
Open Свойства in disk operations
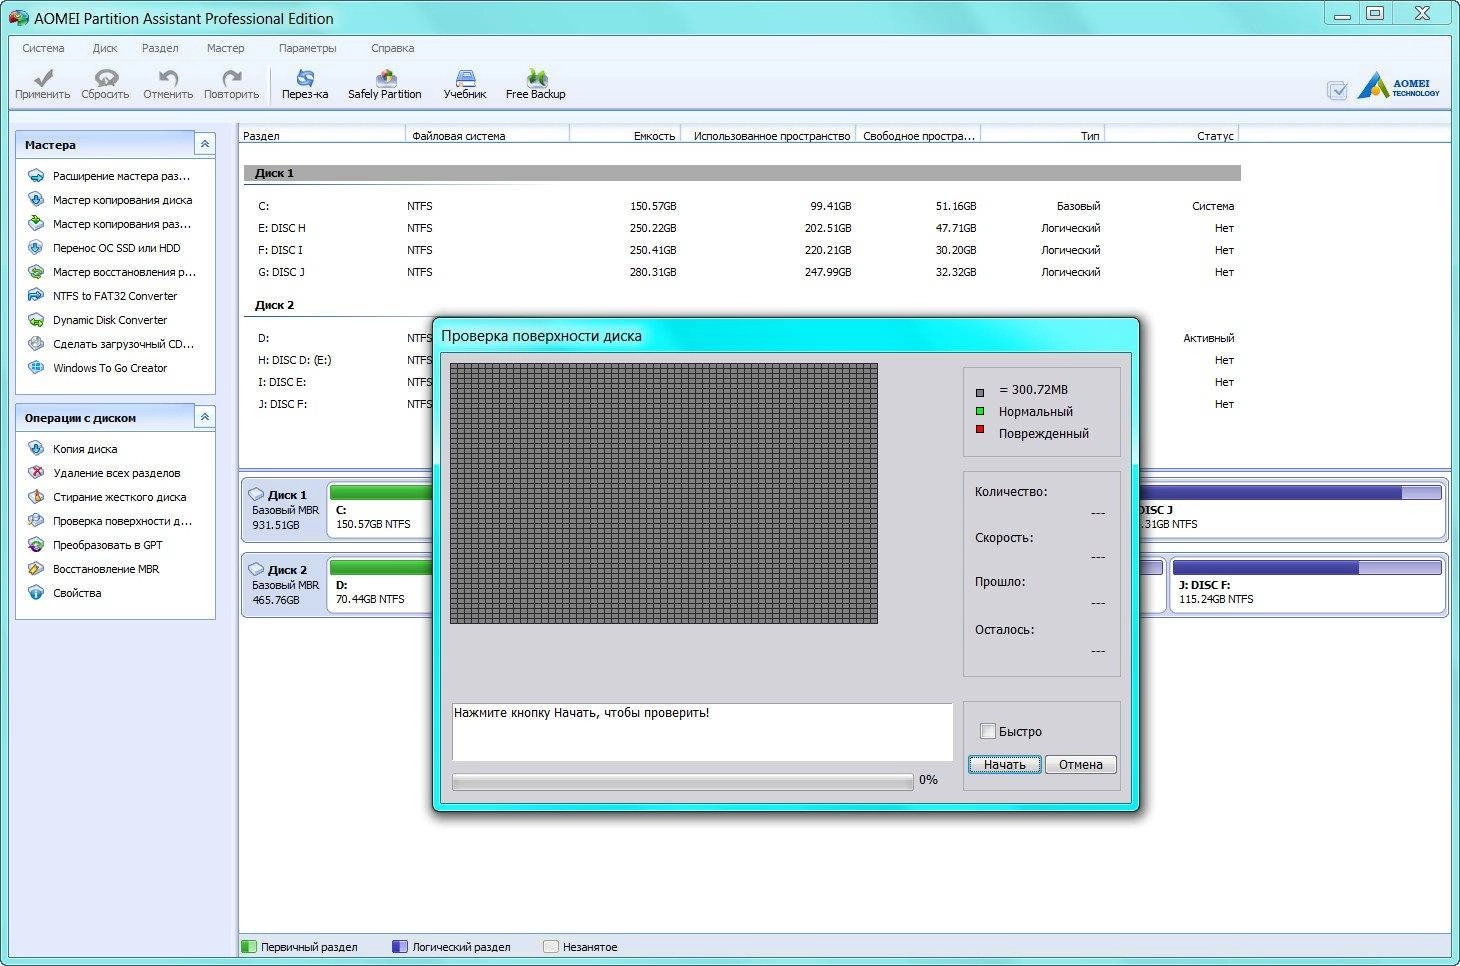pos(65,593)
